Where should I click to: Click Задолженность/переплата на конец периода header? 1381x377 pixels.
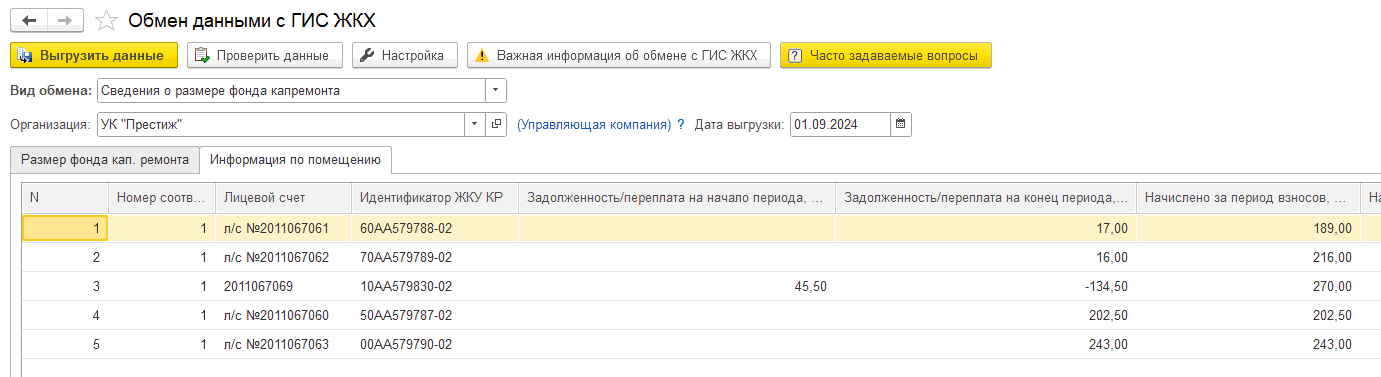986,198
